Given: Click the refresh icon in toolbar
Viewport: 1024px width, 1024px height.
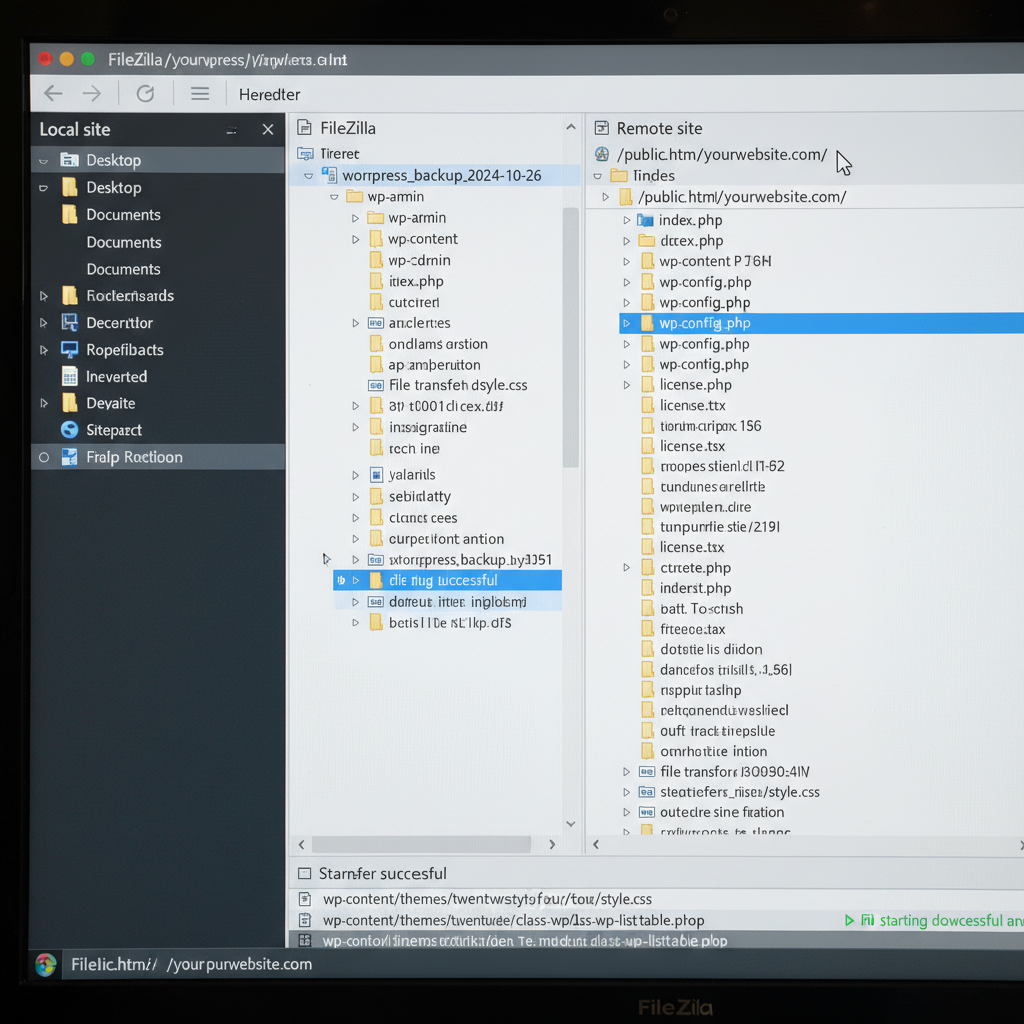Looking at the screenshot, I should [x=145, y=93].
